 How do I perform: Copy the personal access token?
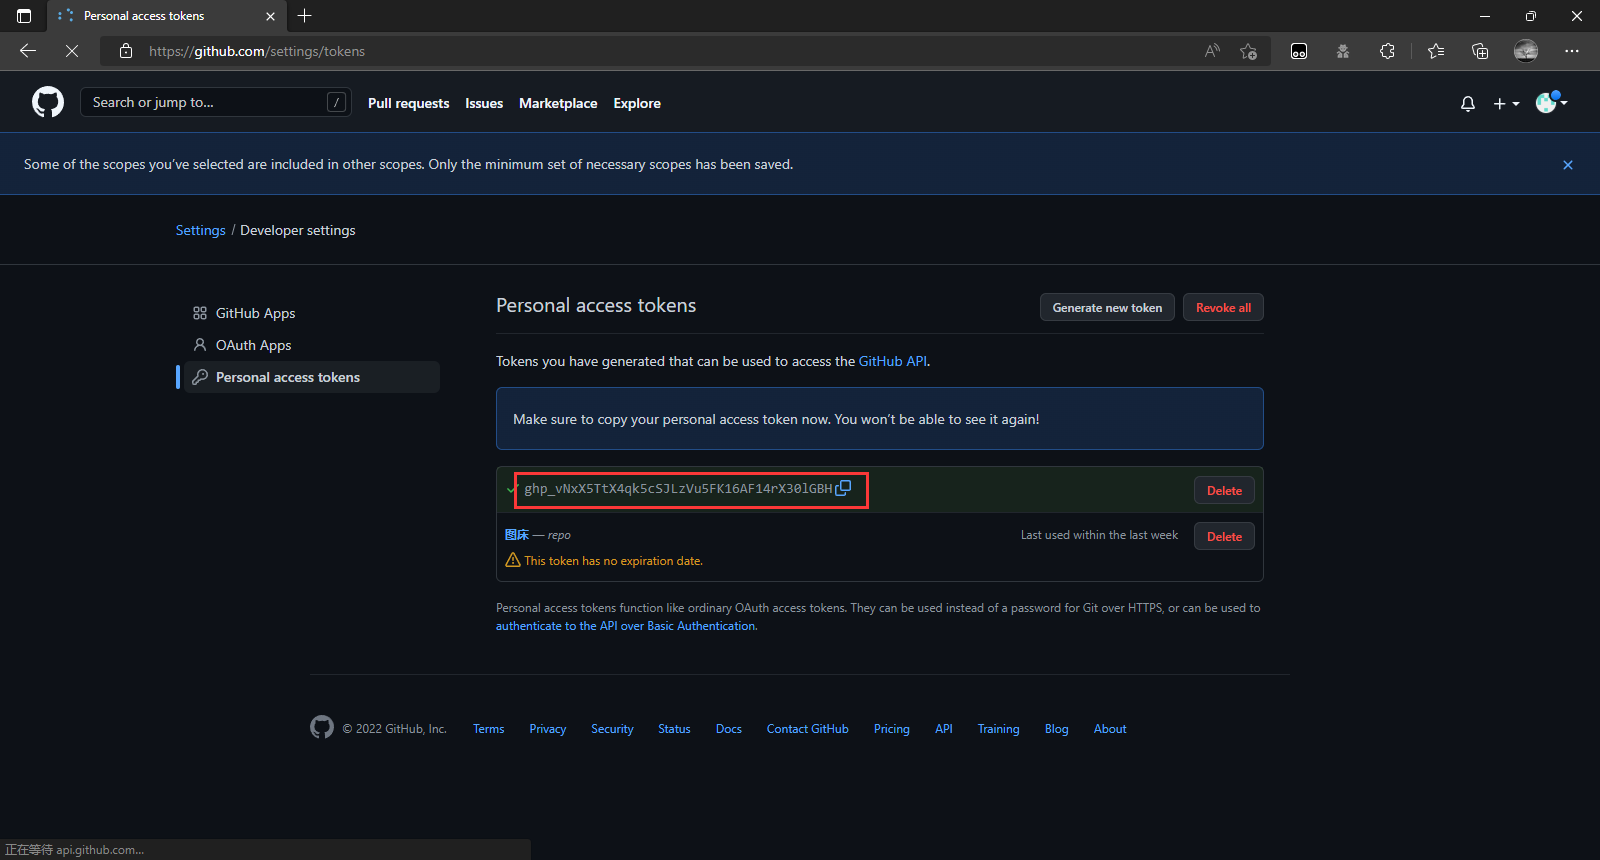tap(843, 488)
